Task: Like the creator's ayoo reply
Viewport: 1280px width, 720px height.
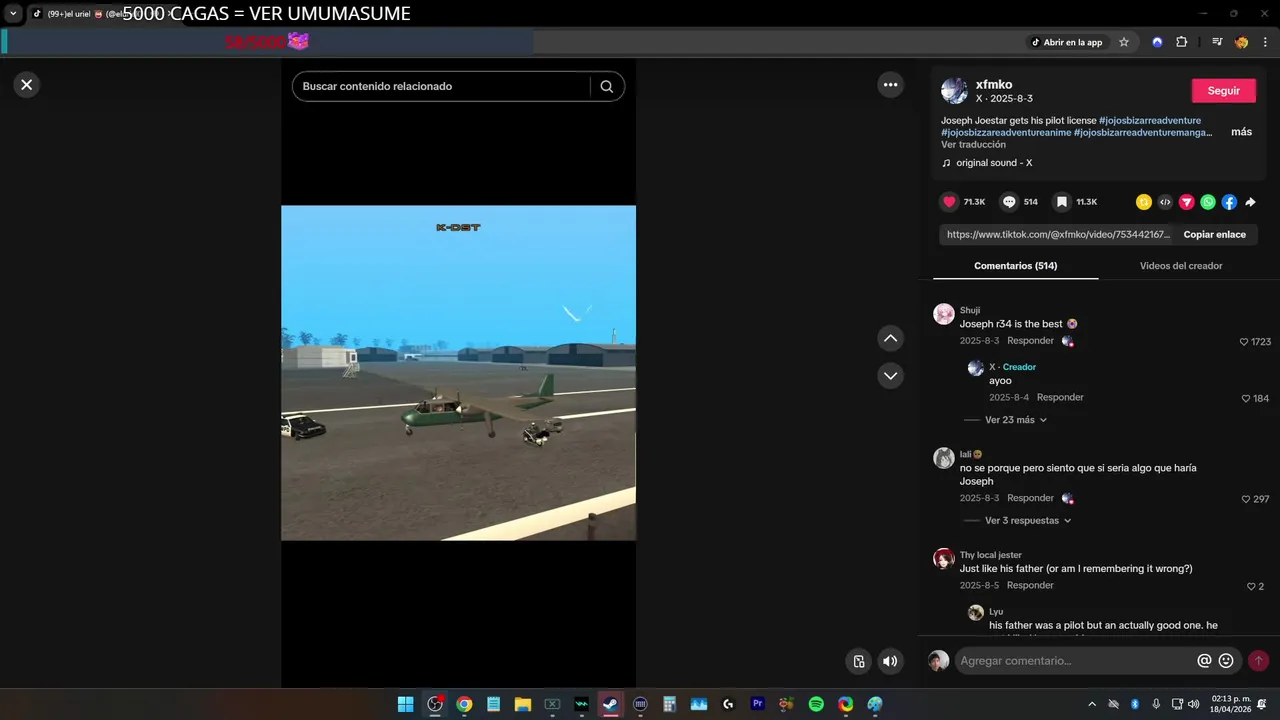Action: click(1246, 398)
